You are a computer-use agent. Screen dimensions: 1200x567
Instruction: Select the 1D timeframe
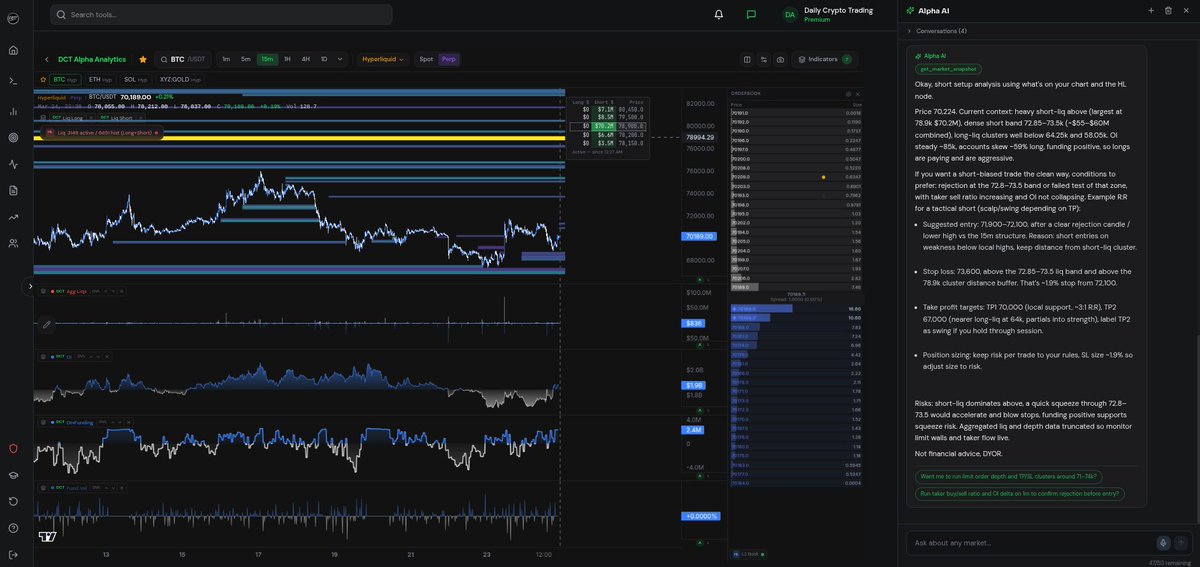click(x=323, y=59)
